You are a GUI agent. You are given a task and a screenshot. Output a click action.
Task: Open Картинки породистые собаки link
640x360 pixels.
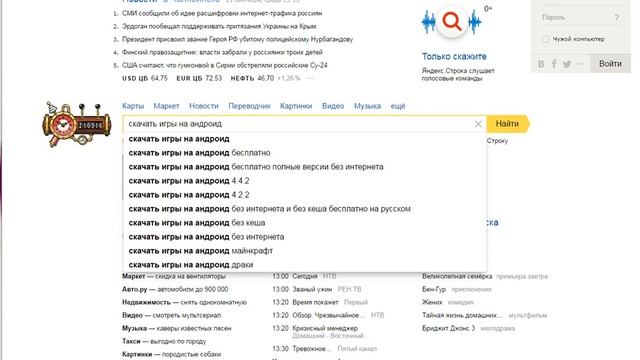[x=171, y=354]
